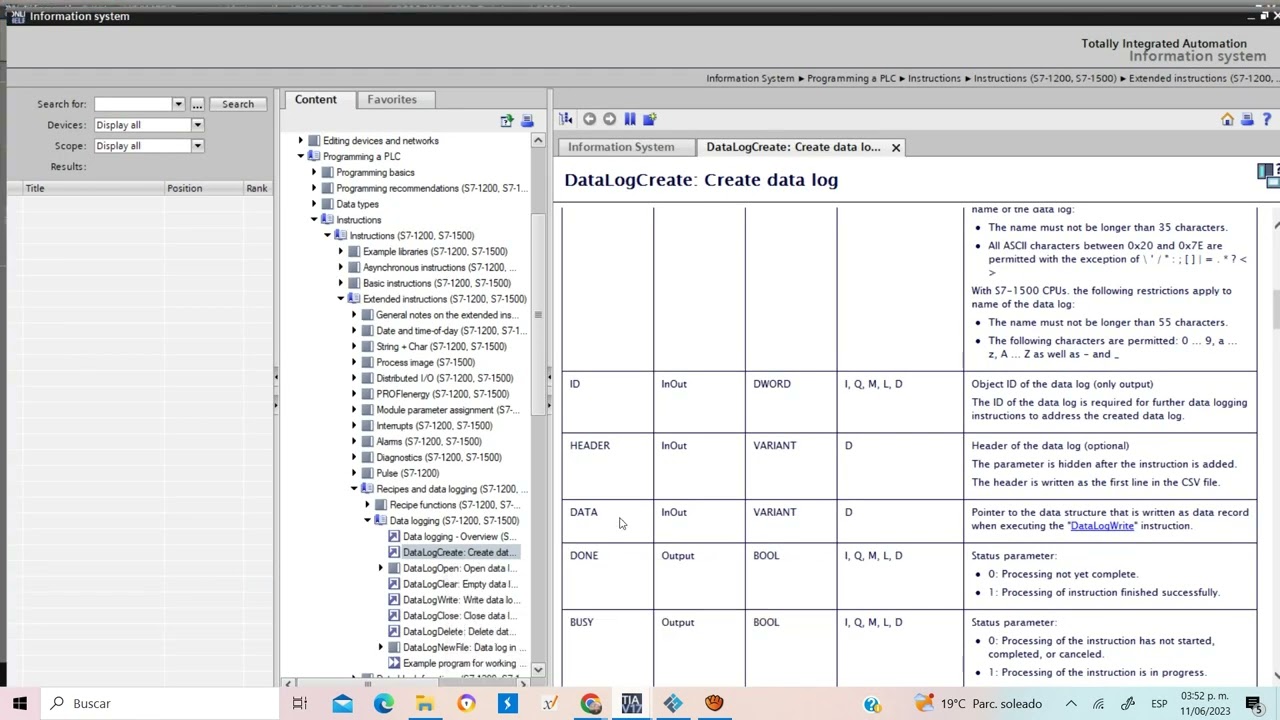Open the DataLogDelete tree topic
The width and height of the screenshot is (1280, 720).
click(x=458, y=632)
